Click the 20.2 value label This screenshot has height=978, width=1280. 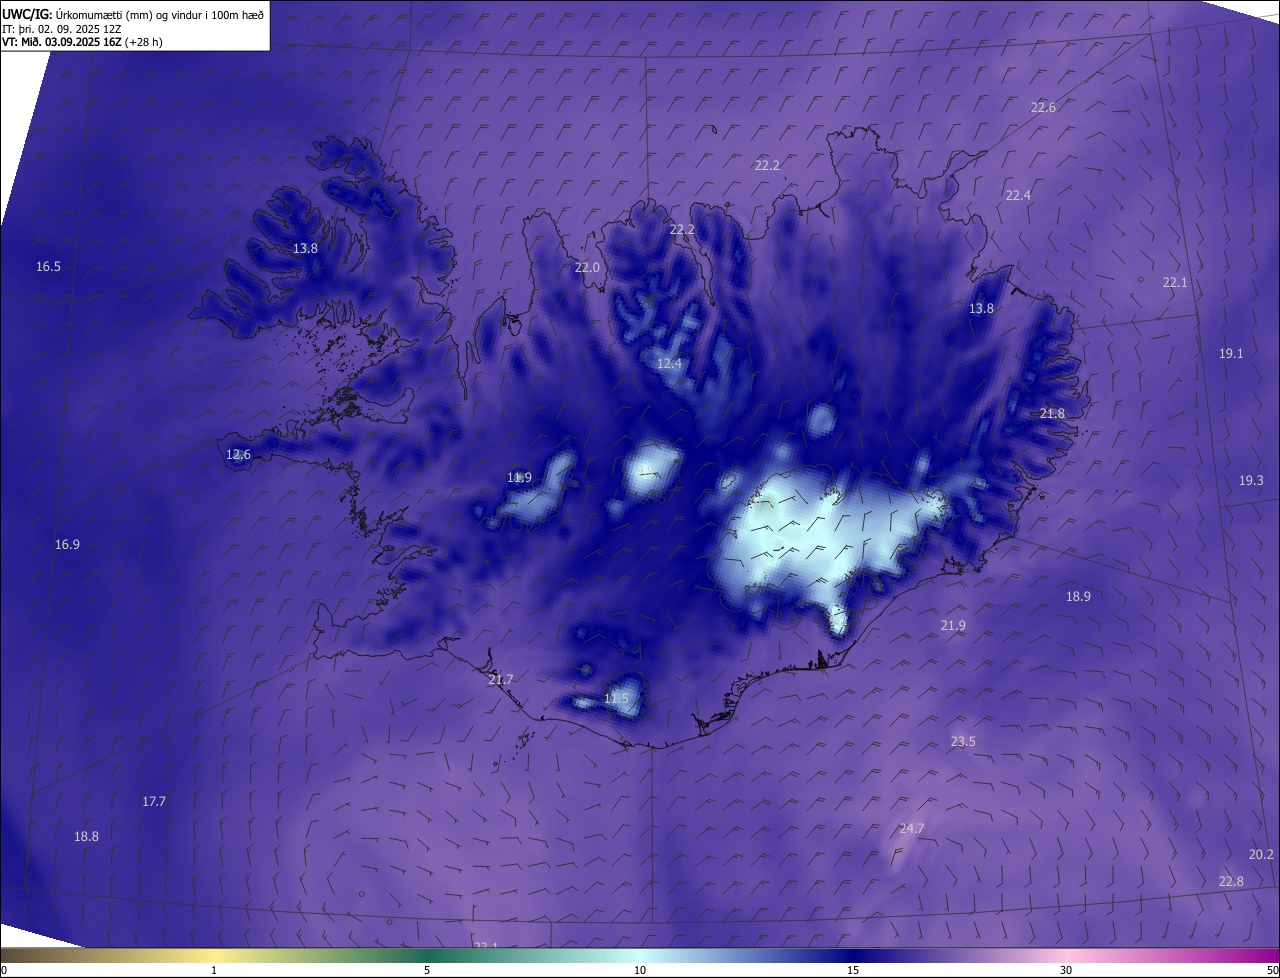click(x=1261, y=854)
